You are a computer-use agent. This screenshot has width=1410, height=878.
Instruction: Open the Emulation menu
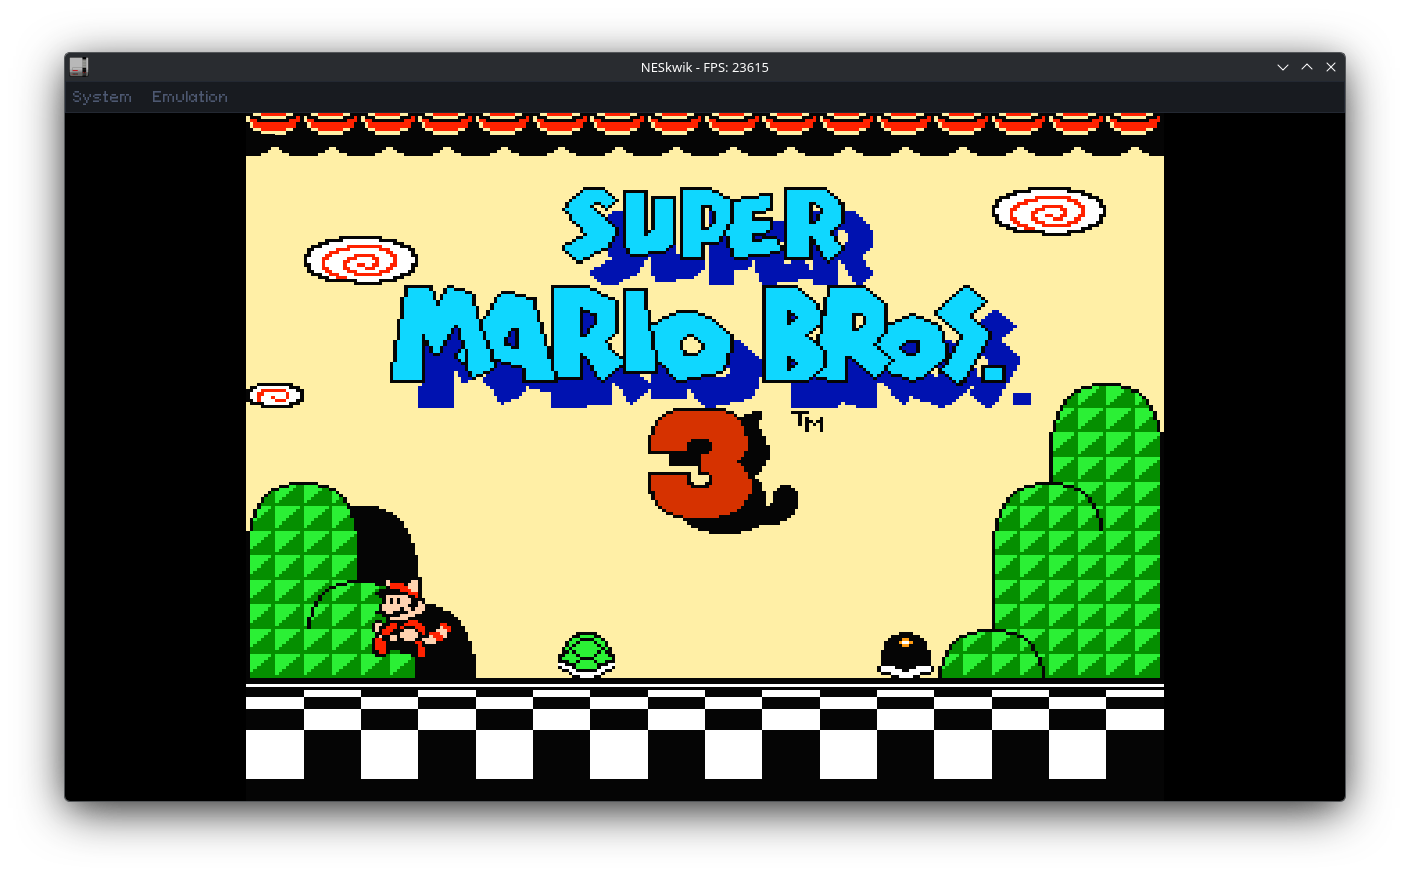point(190,97)
